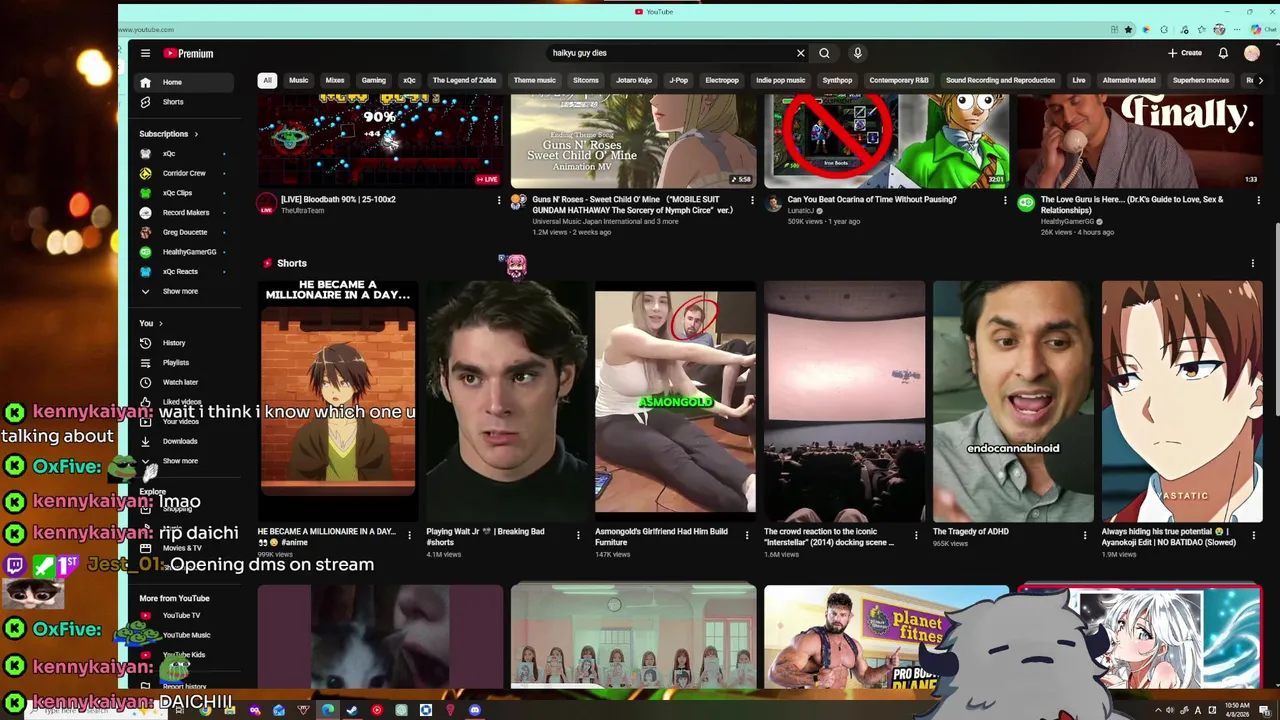Click the YouTube Premium logo
The height and width of the screenshot is (720, 1280).
click(x=189, y=53)
